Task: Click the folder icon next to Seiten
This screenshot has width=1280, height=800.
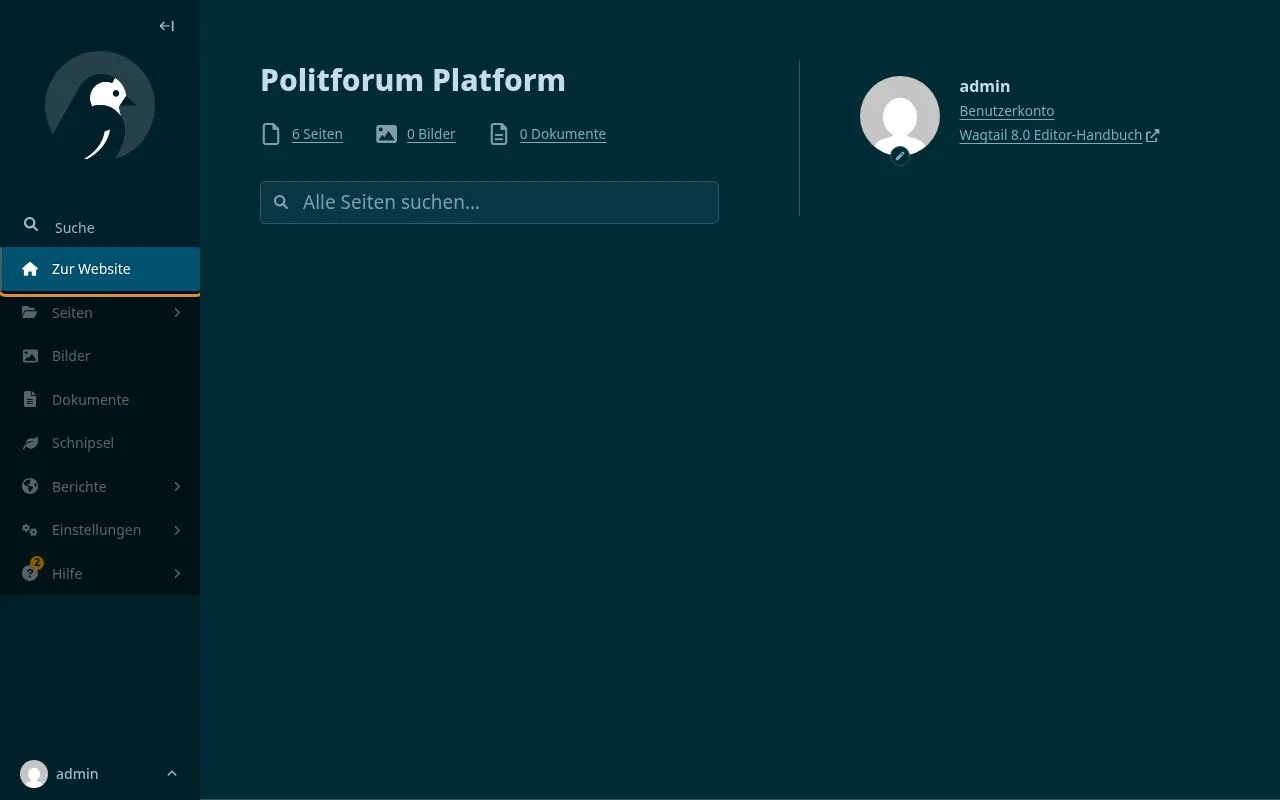Action: click(x=30, y=313)
